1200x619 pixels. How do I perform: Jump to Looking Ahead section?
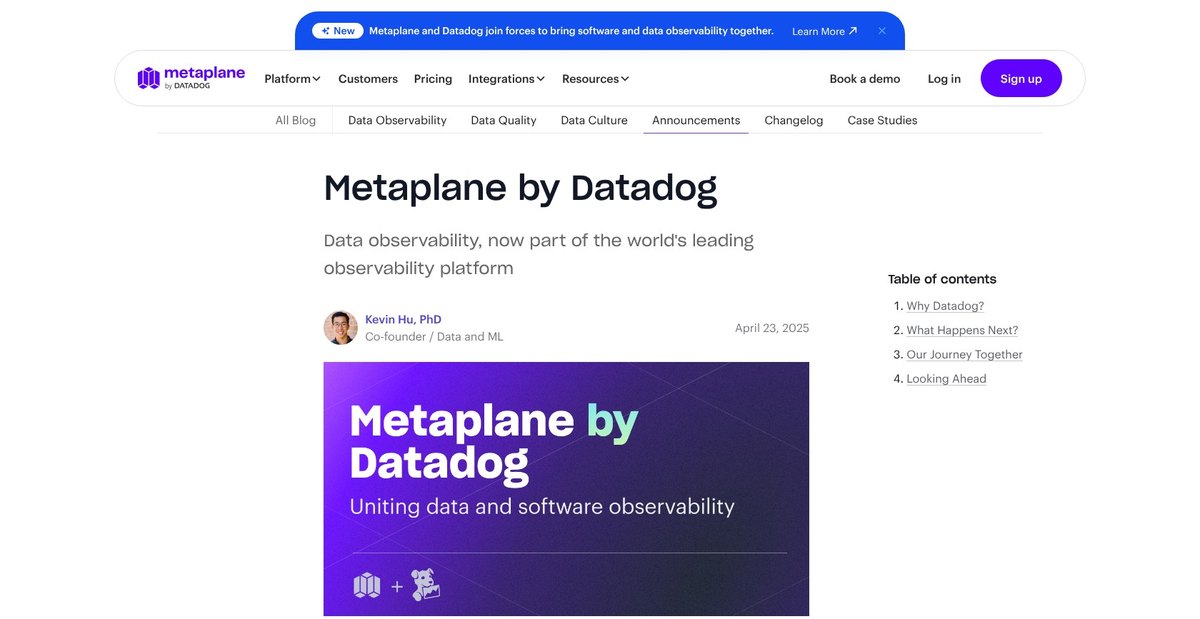point(946,379)
